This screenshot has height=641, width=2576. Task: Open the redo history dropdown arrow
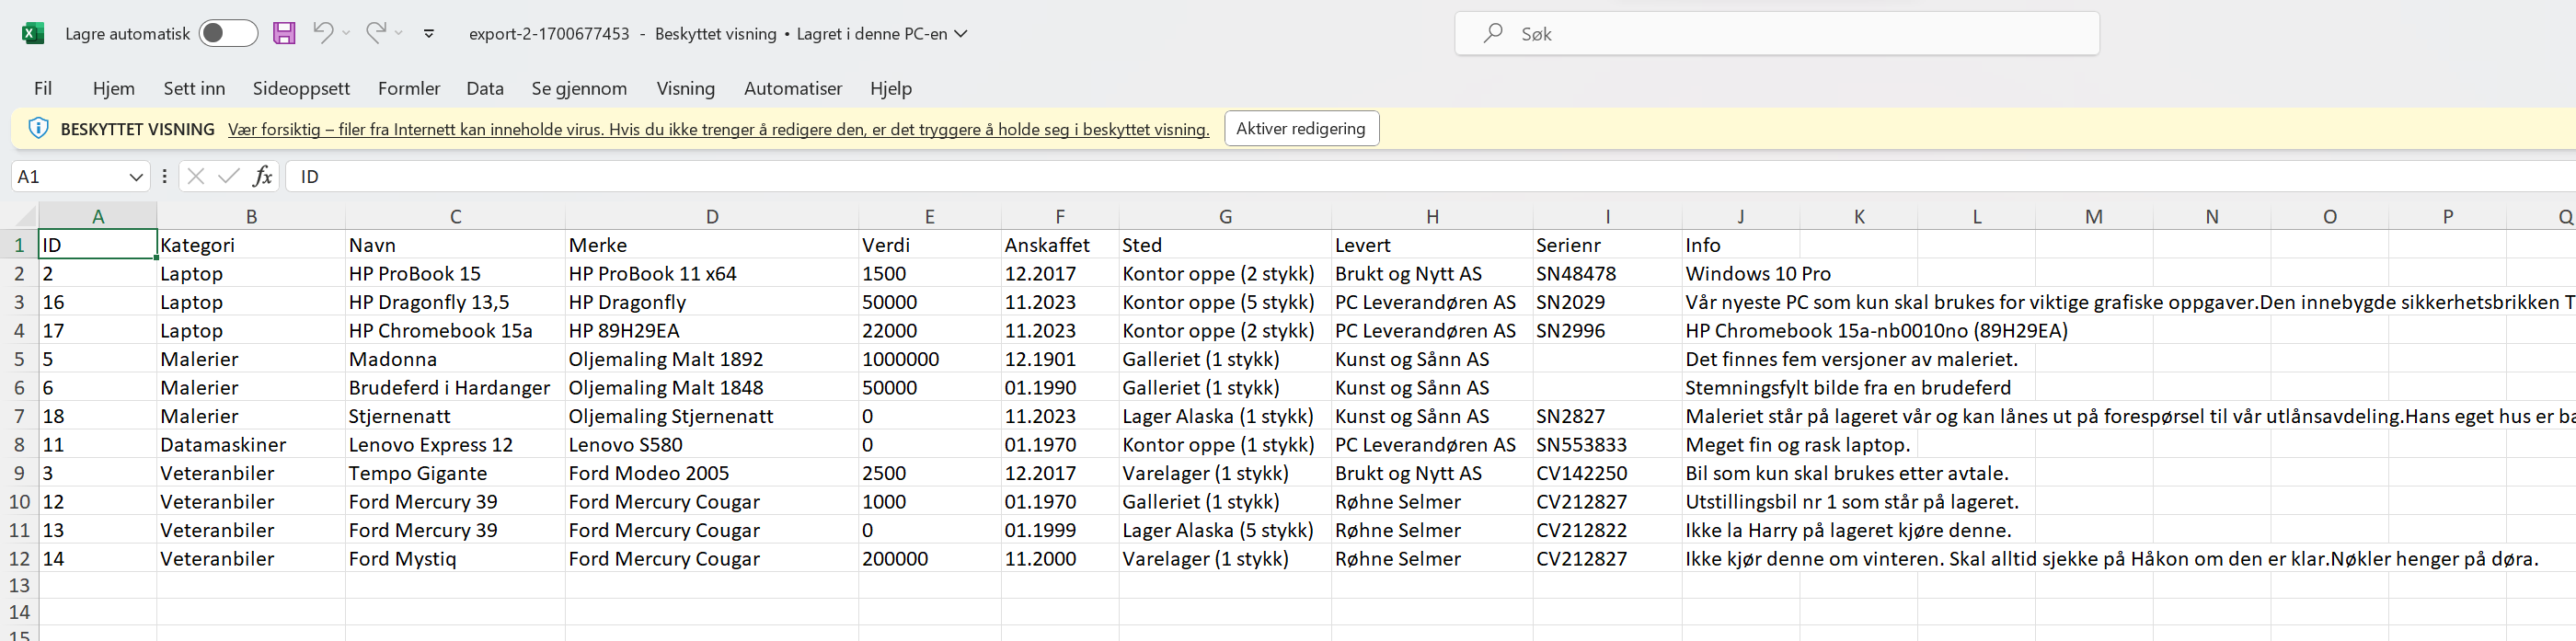(399, 33)
